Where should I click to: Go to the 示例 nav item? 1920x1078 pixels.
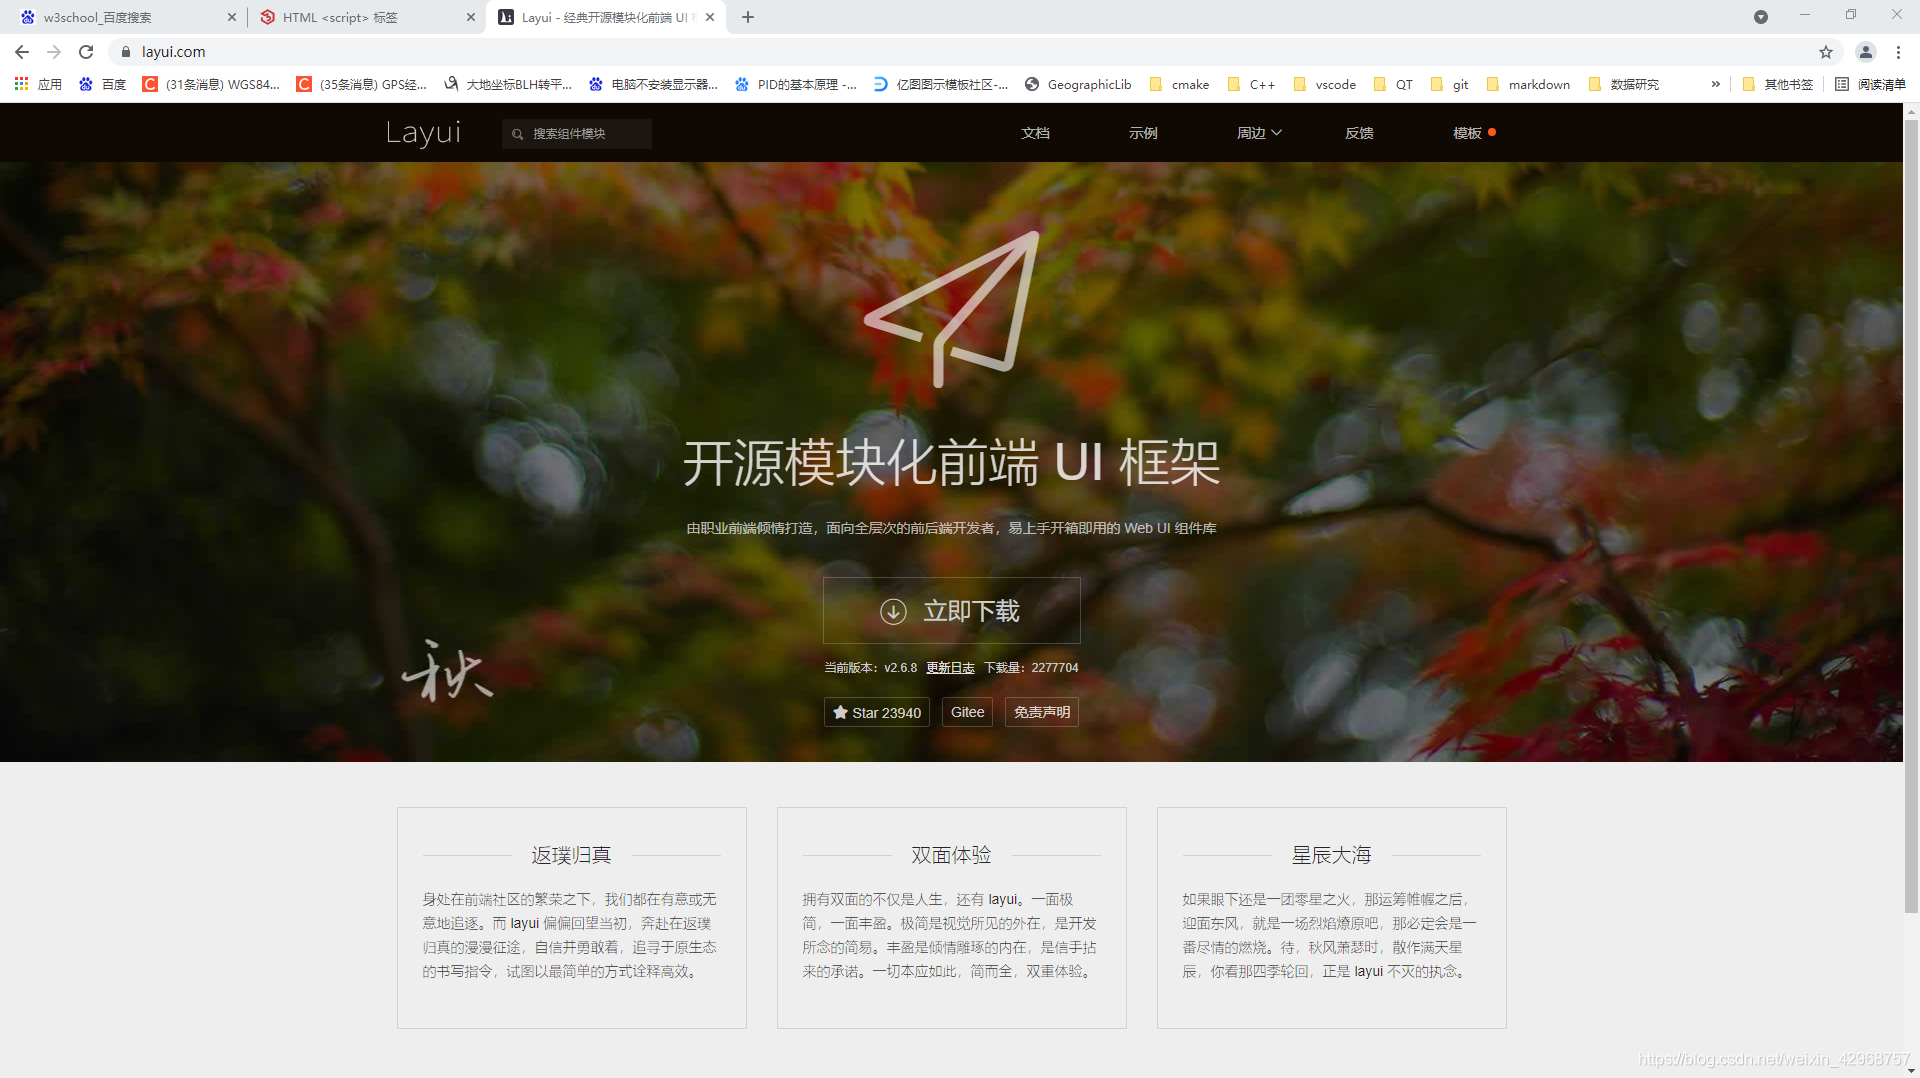pos(1143,133)
